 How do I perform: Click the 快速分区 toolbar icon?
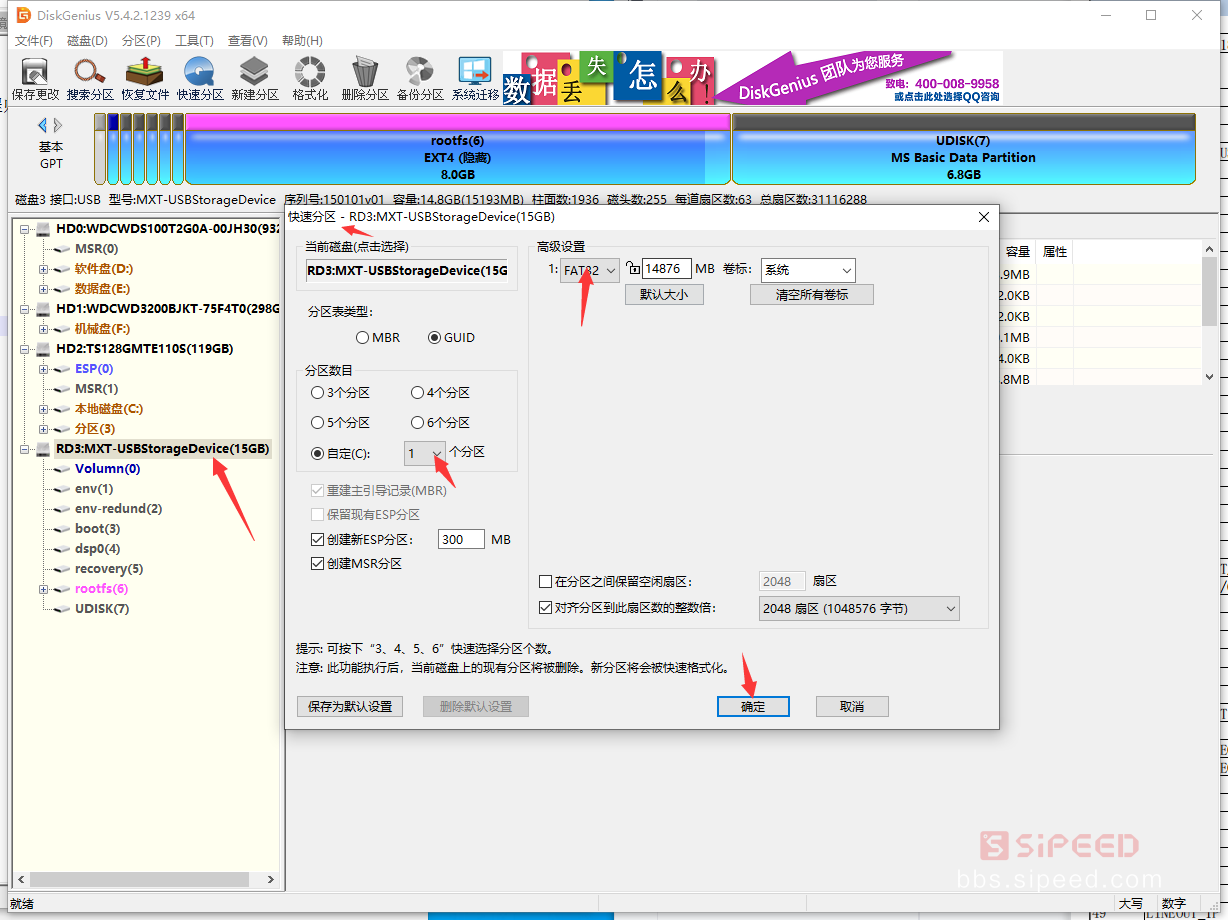(200, 79)
